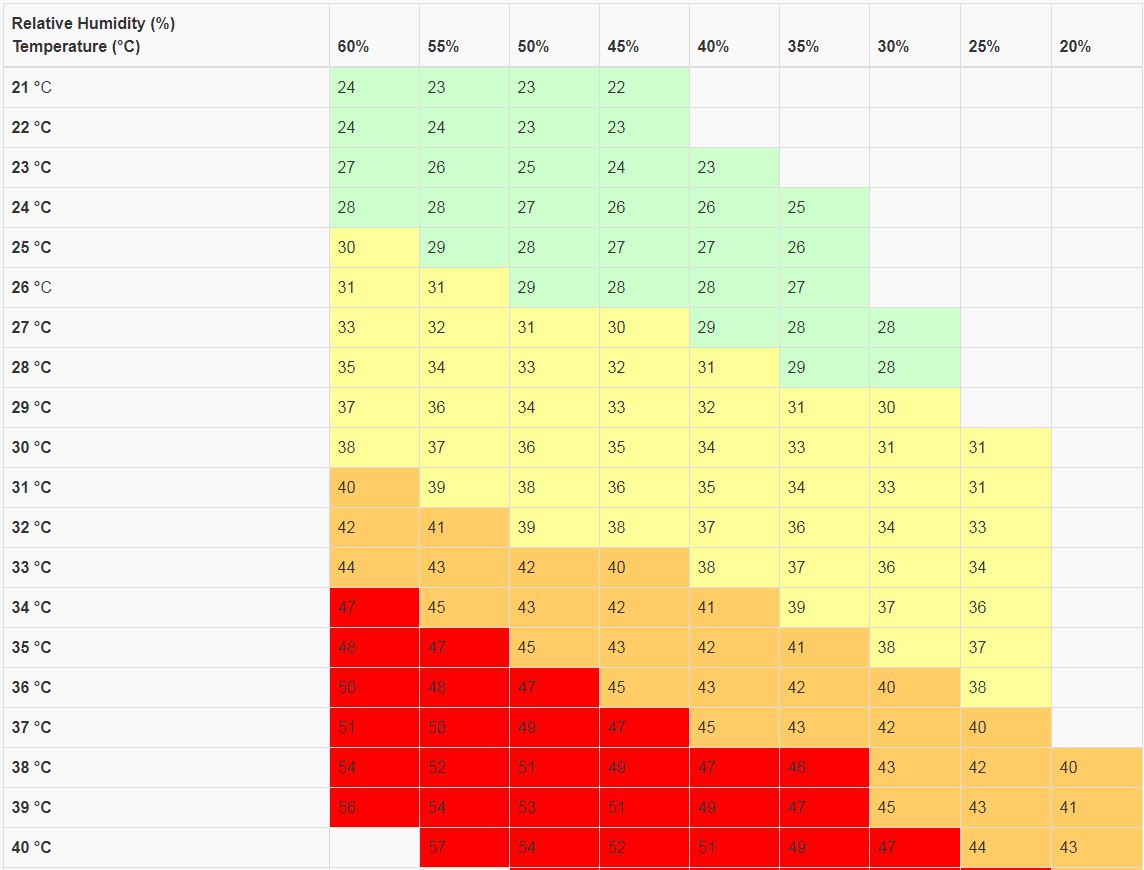Select the yellow cell at 30 °C and 25%
This screenshot has width=1144, height=870.
click(x=1004, y=448)
